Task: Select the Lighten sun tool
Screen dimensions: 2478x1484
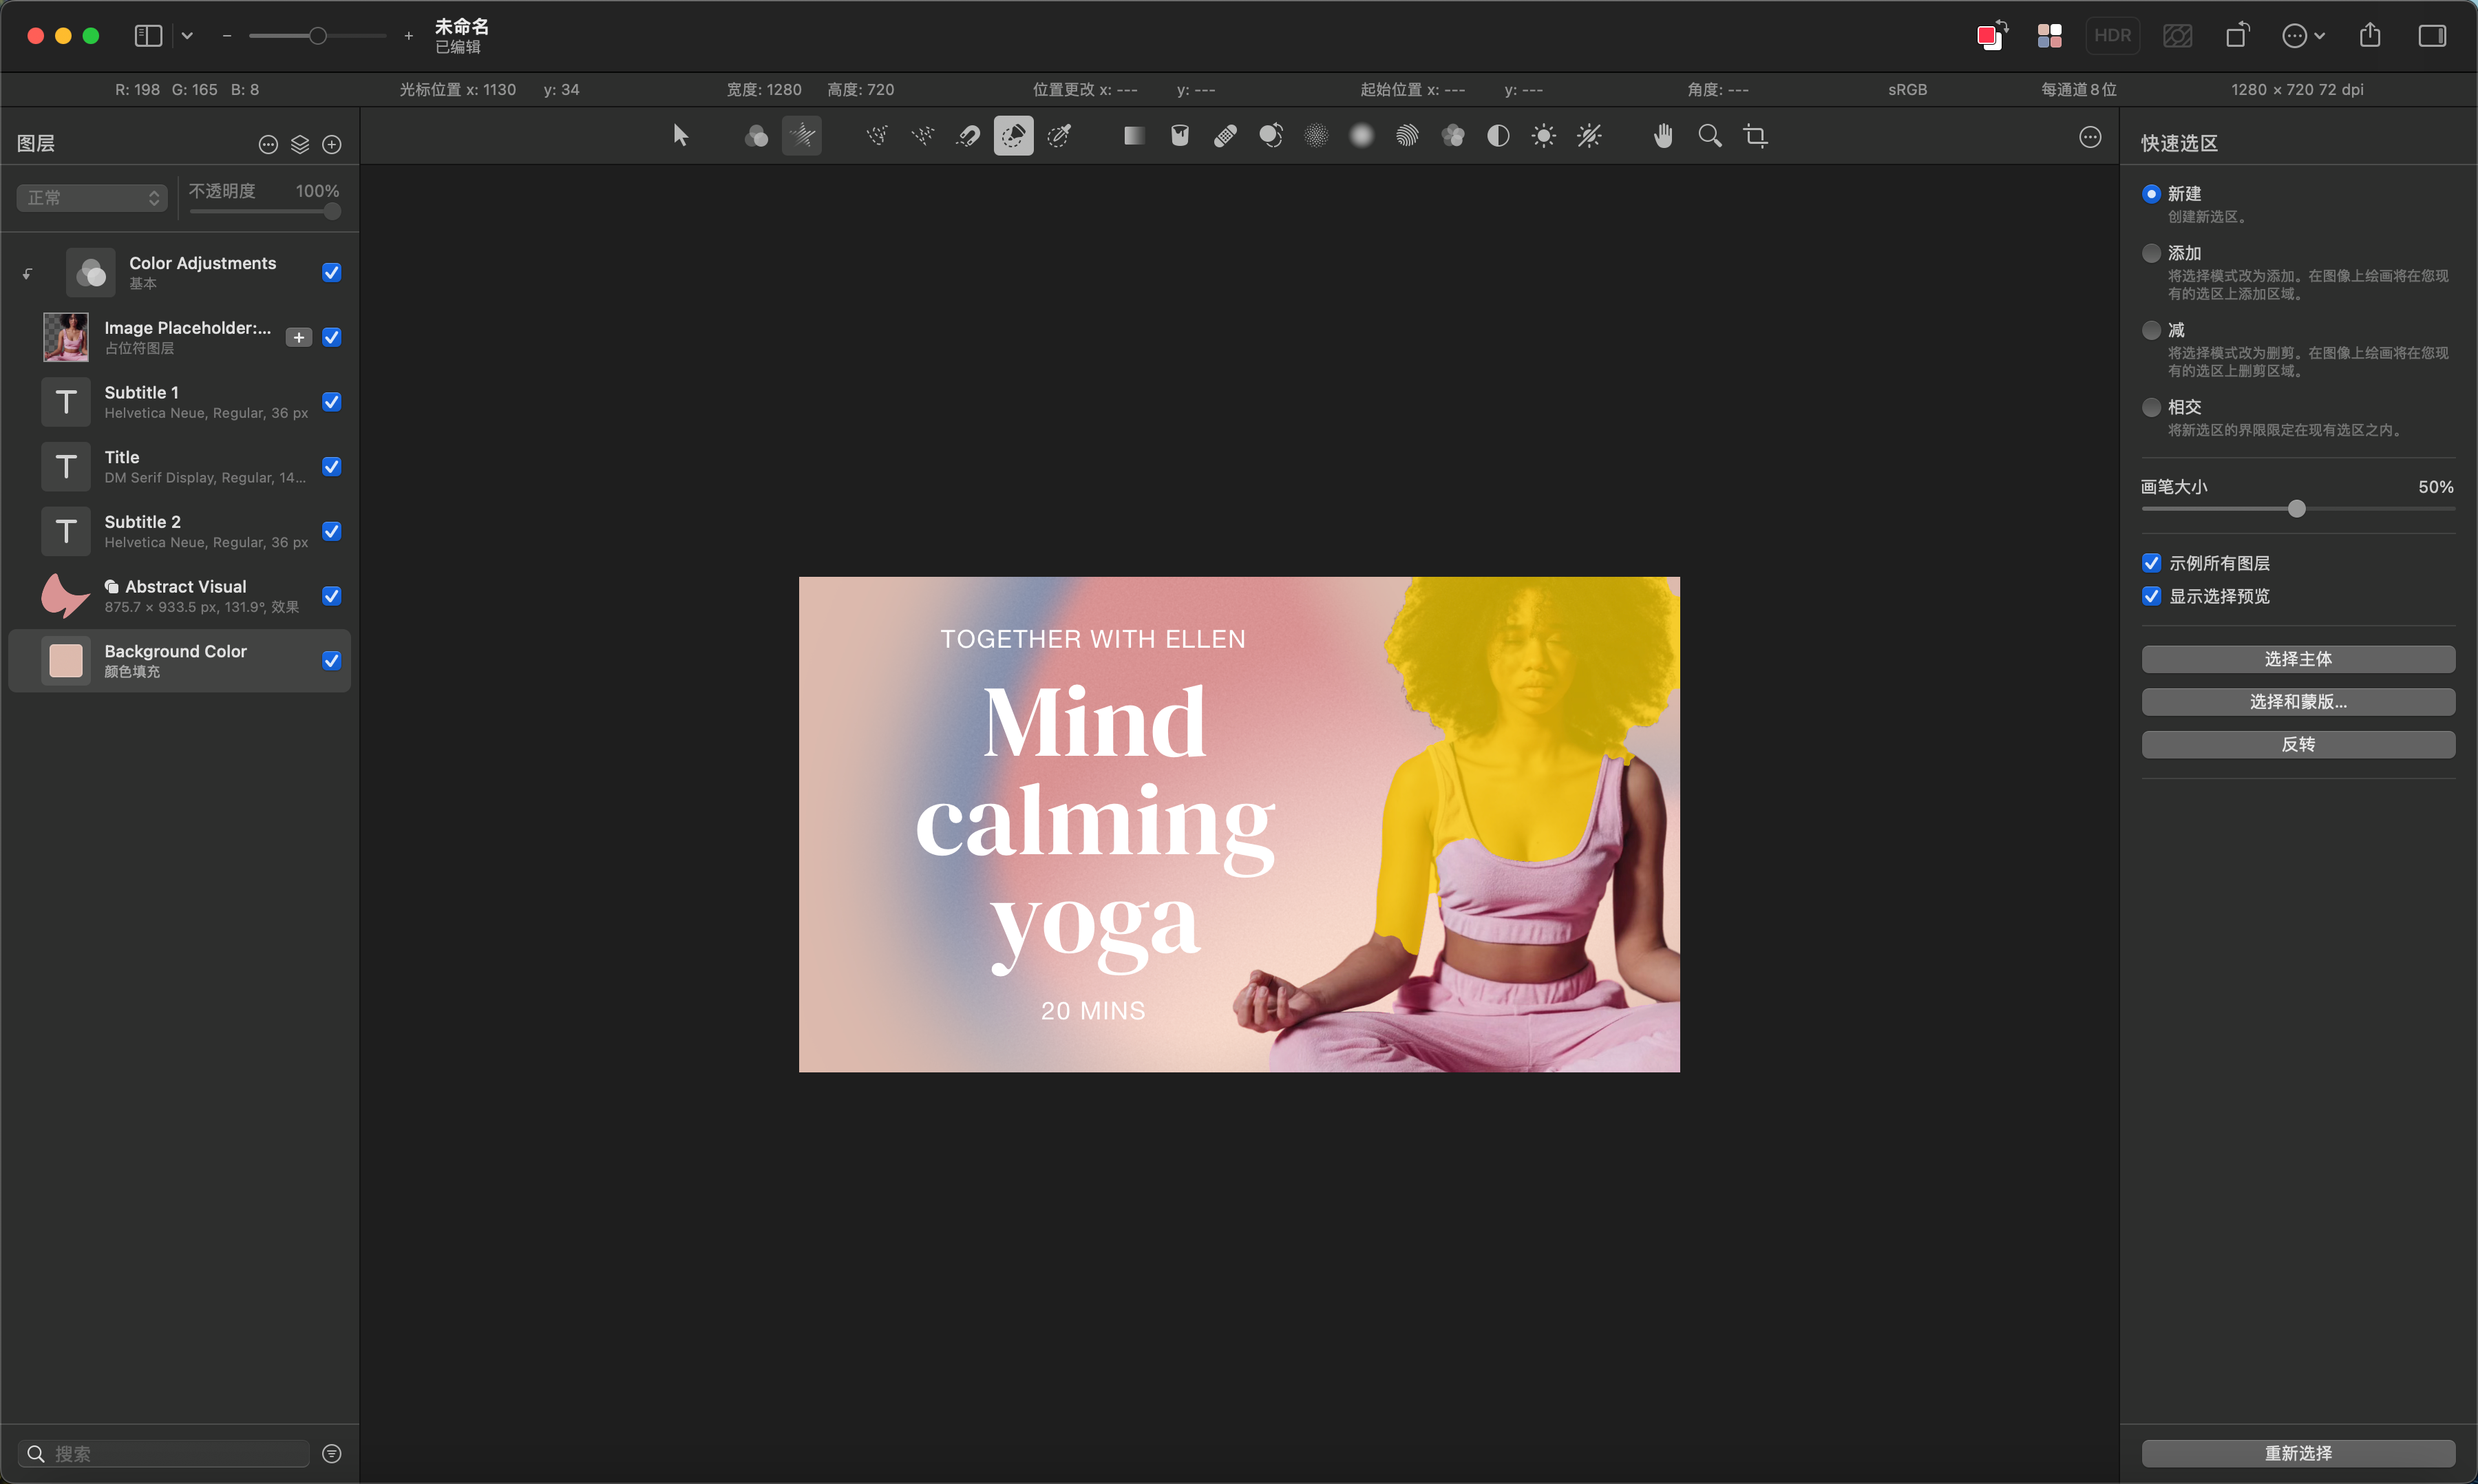Action: pos(1544,135)
